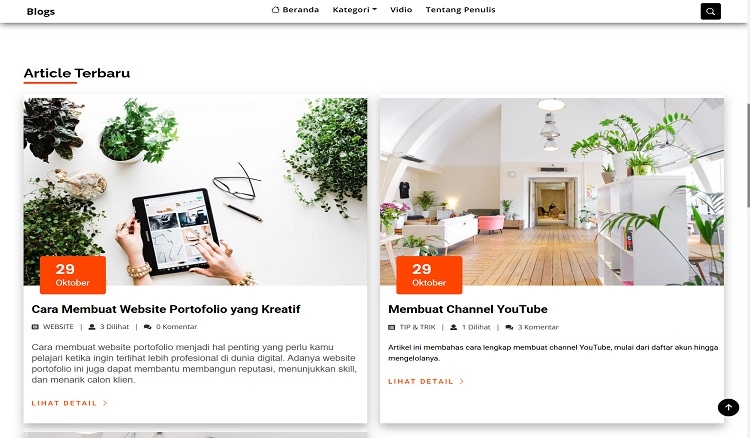Image resolution: width=750 pixels, height=438 pixels.
Task: Open the Membuat Channel YouTube article title
Action: pos(468,309)
